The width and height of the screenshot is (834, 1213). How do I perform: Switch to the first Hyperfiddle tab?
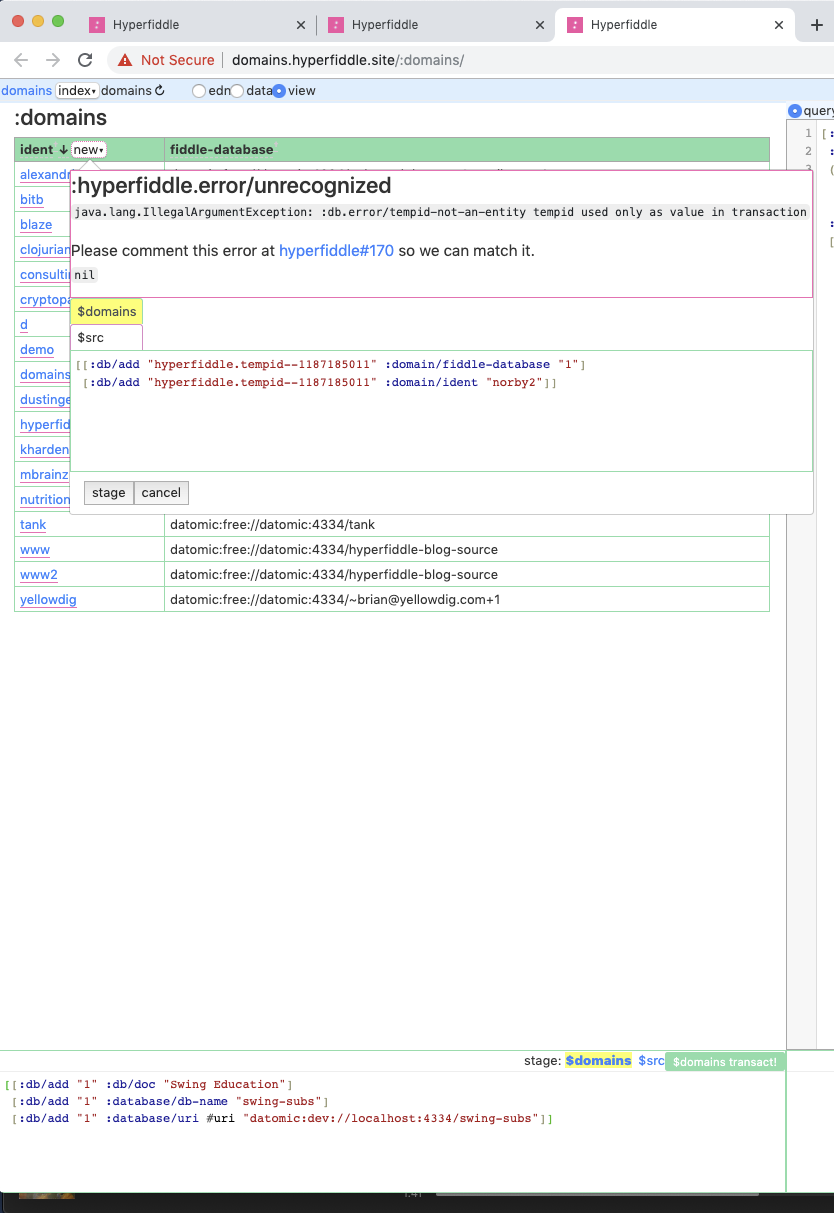pos(196,25)
